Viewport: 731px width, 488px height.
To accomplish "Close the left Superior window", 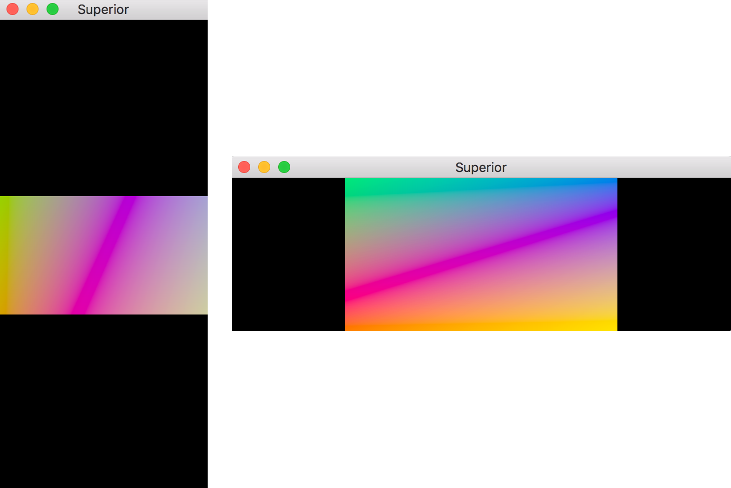I will click(12, 9).
